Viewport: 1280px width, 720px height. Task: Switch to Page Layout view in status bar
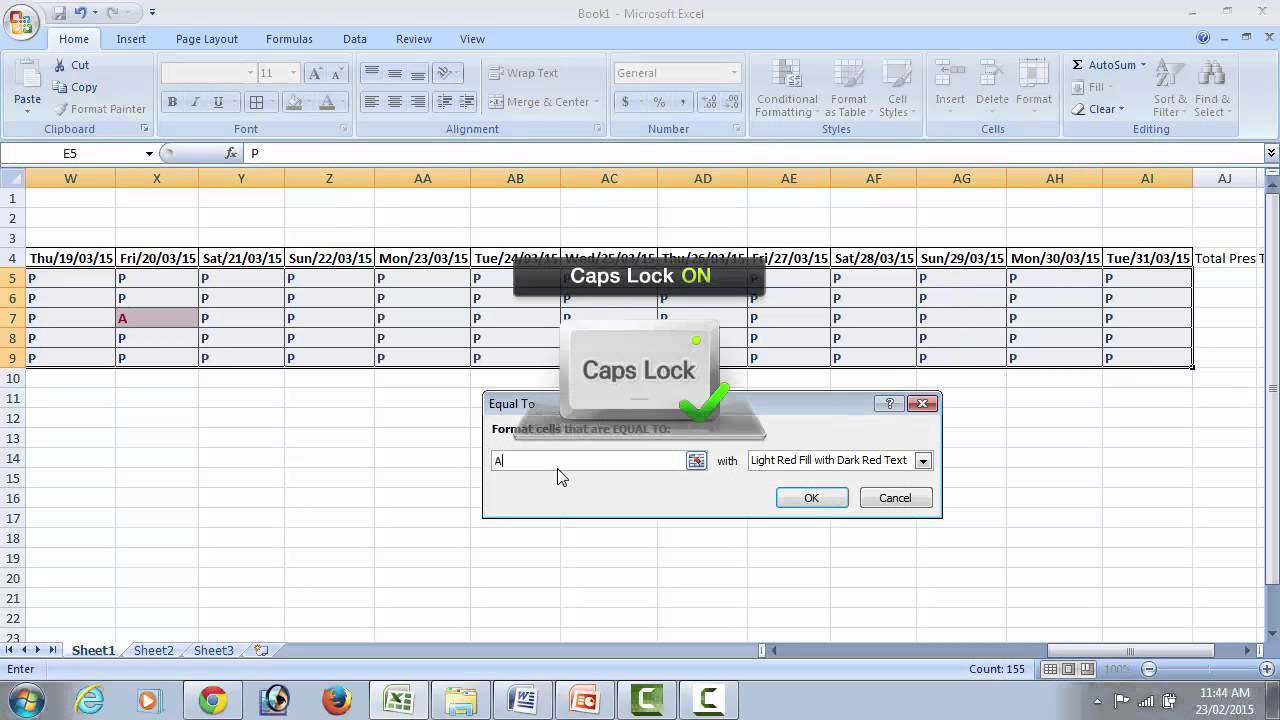[x=1069, y=669]
